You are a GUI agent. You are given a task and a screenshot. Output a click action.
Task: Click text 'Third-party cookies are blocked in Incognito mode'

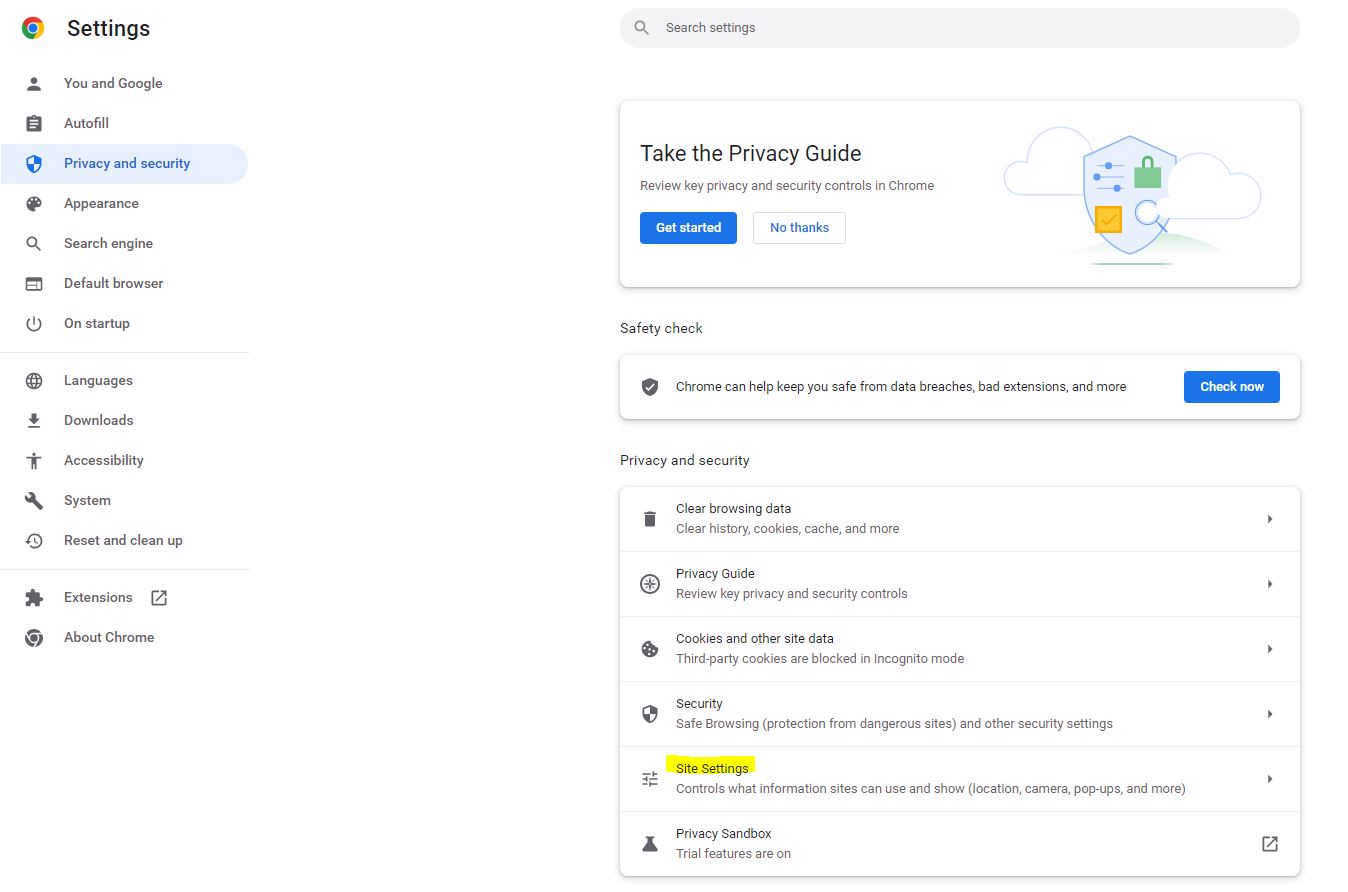pyautogui.click(x=820, y=659)
